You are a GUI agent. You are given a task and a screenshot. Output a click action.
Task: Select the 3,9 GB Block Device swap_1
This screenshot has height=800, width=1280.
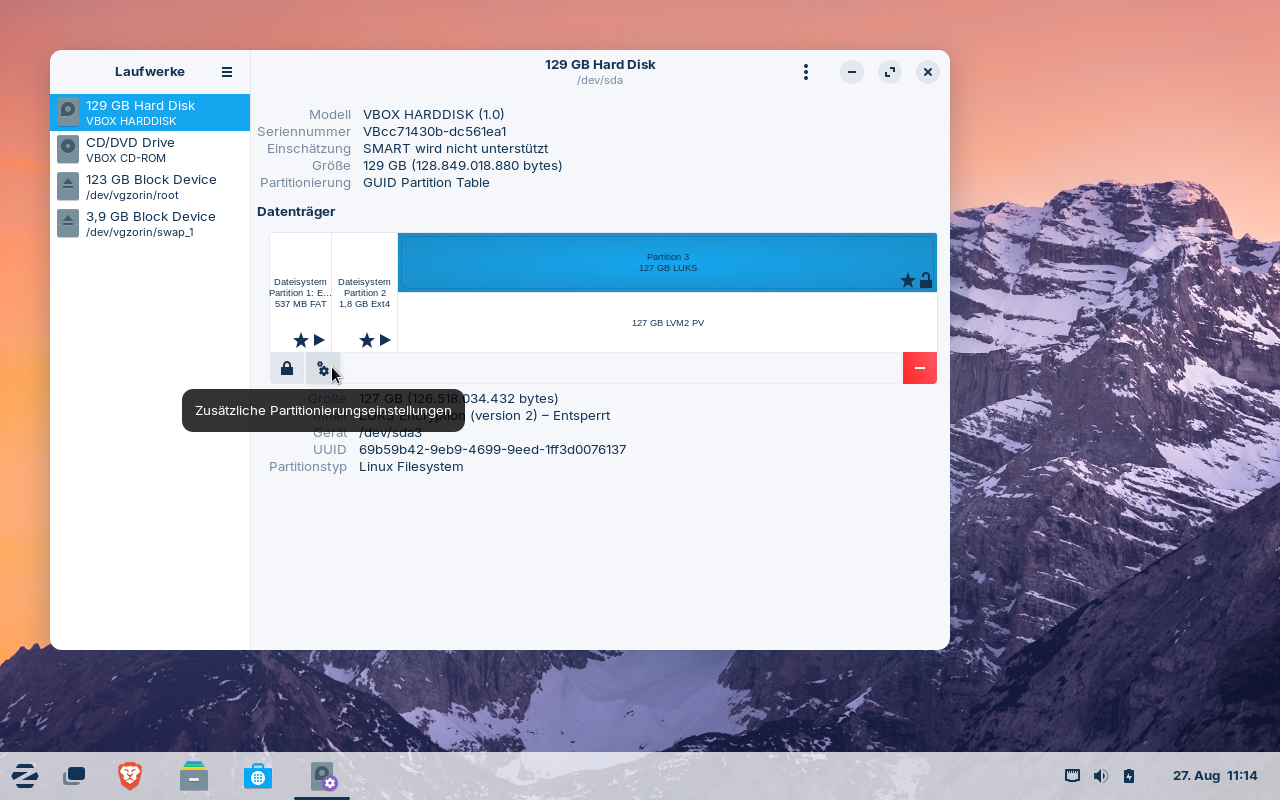coord(150,223)
